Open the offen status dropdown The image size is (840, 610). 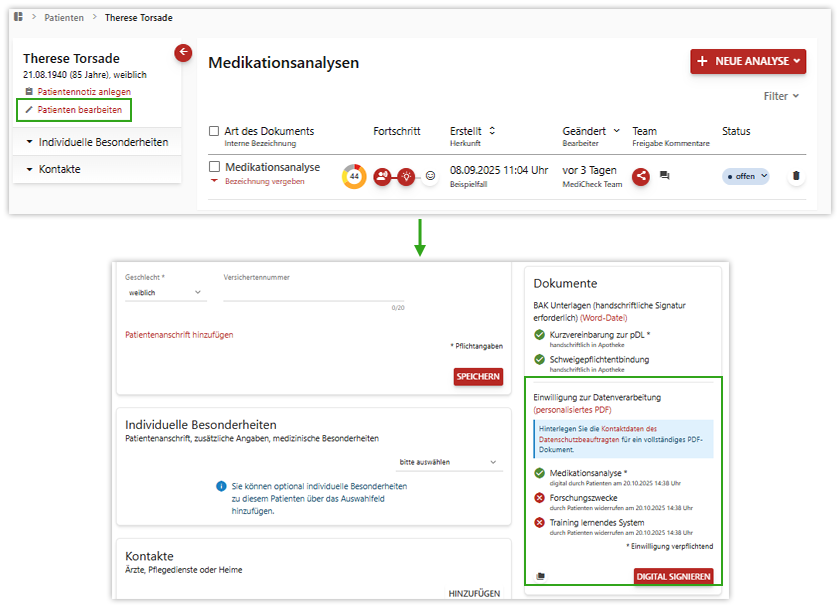(x=746, y=176)
